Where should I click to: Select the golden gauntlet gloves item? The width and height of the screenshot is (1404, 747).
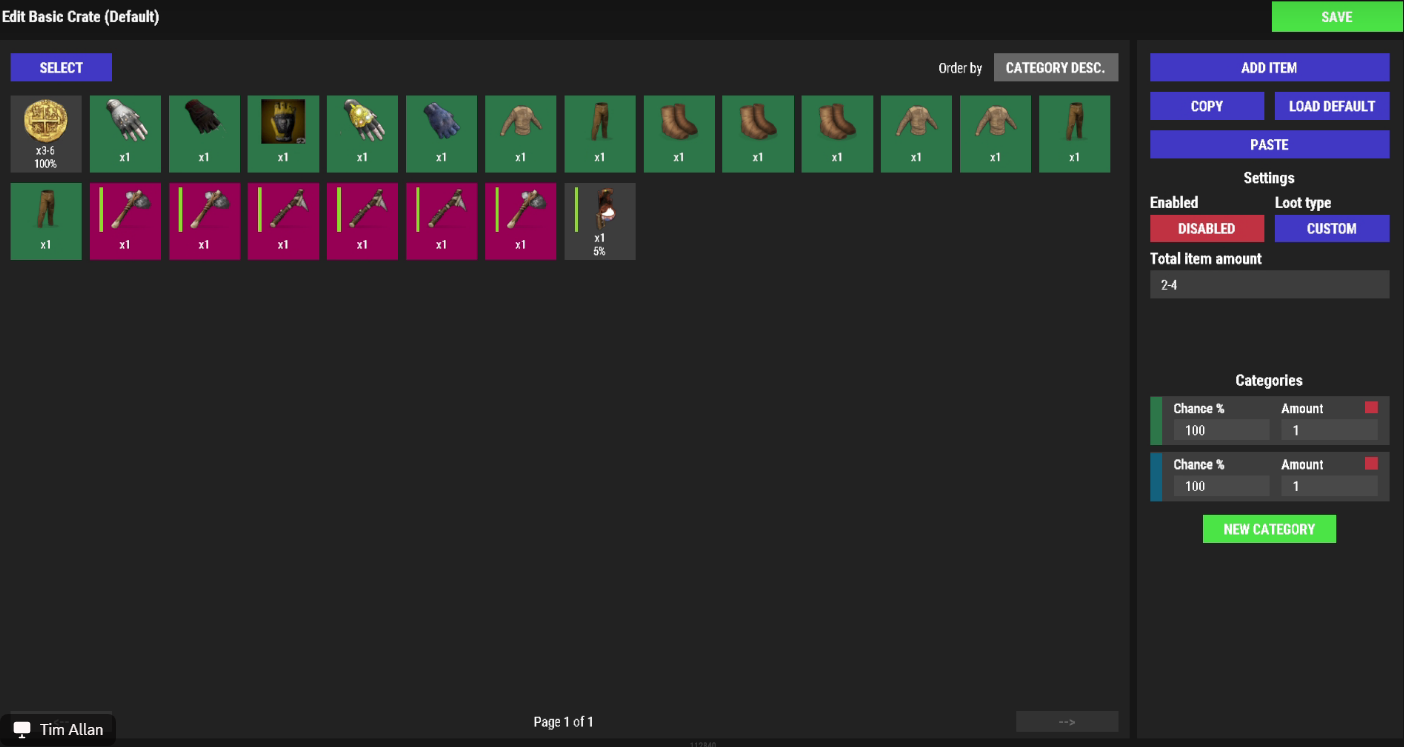362,133
